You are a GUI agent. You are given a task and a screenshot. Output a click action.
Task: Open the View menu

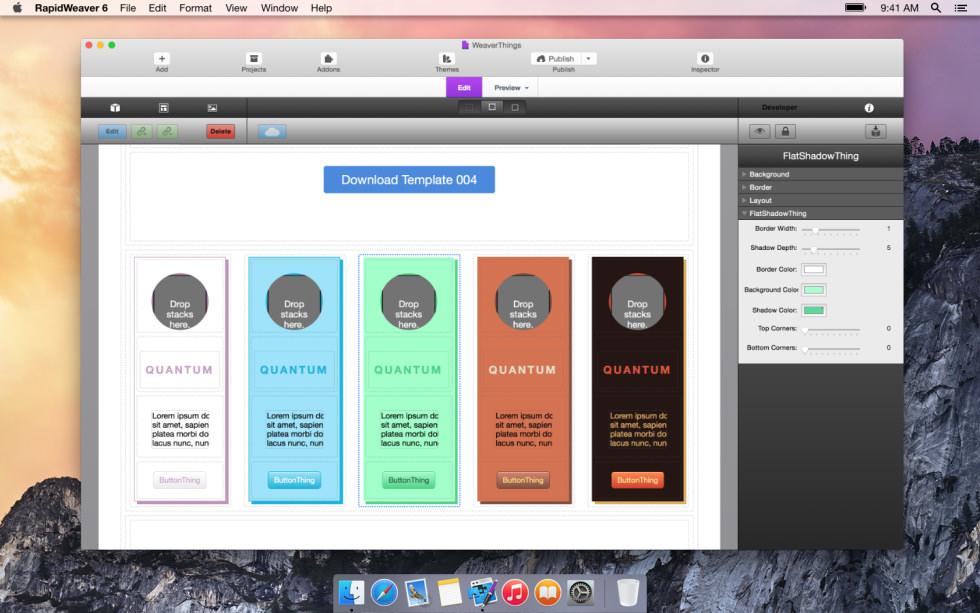click(236, 8)
